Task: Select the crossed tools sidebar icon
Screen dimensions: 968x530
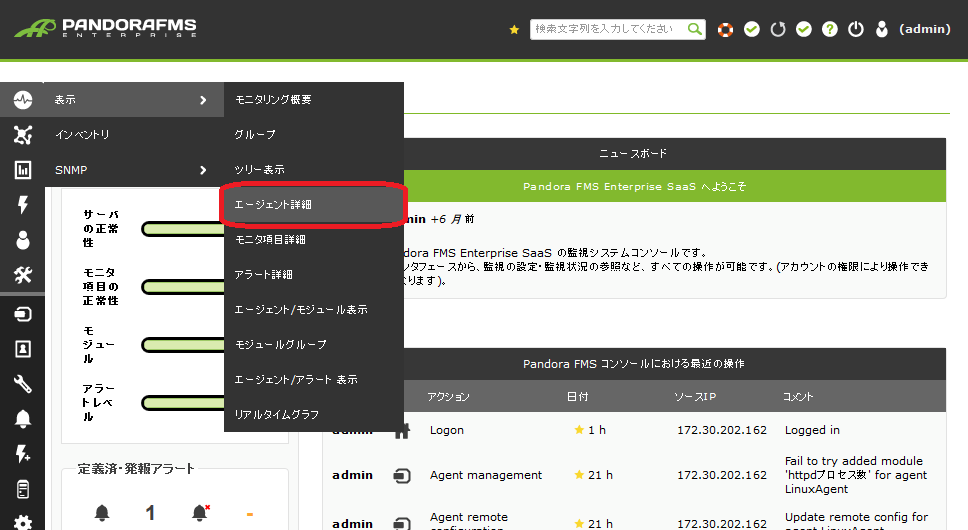Action: click(23, 275)
